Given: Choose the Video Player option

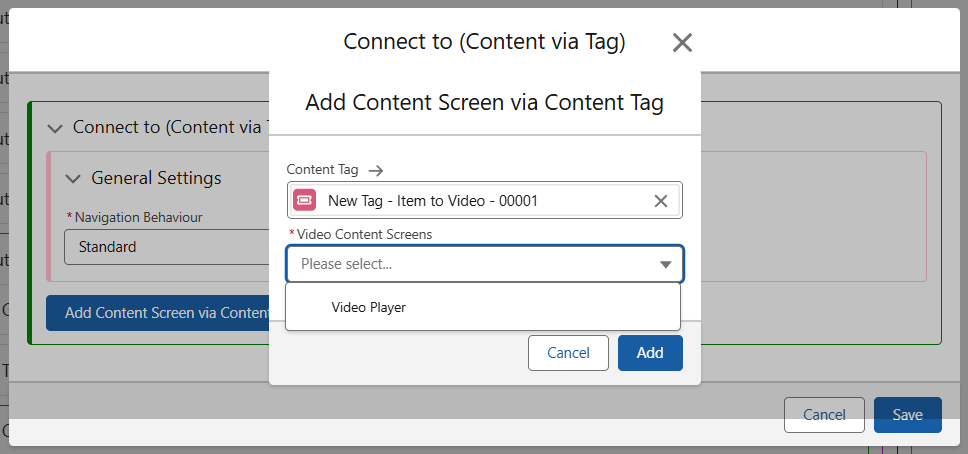Looking at the screenshot, I should pyautogui.click(x=369, y=307).
